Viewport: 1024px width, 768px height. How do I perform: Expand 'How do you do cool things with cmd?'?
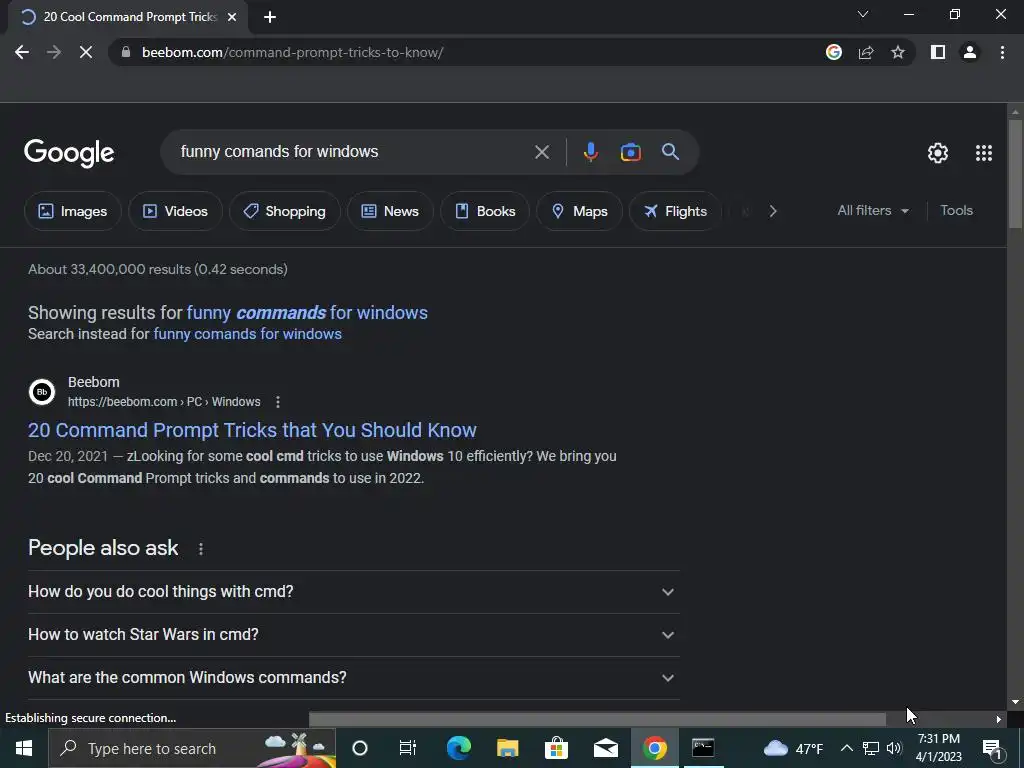[x=353, y=592]
